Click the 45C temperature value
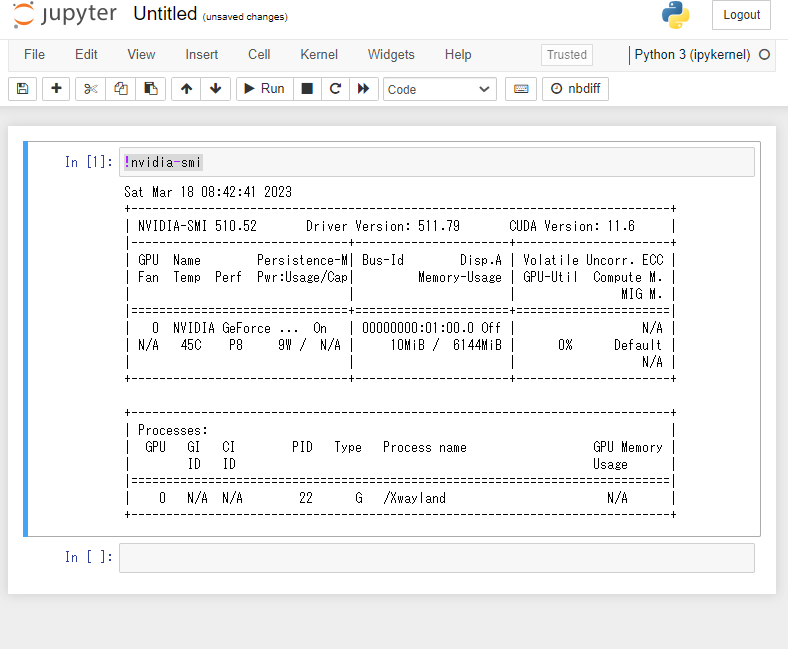 pos(191,345)
